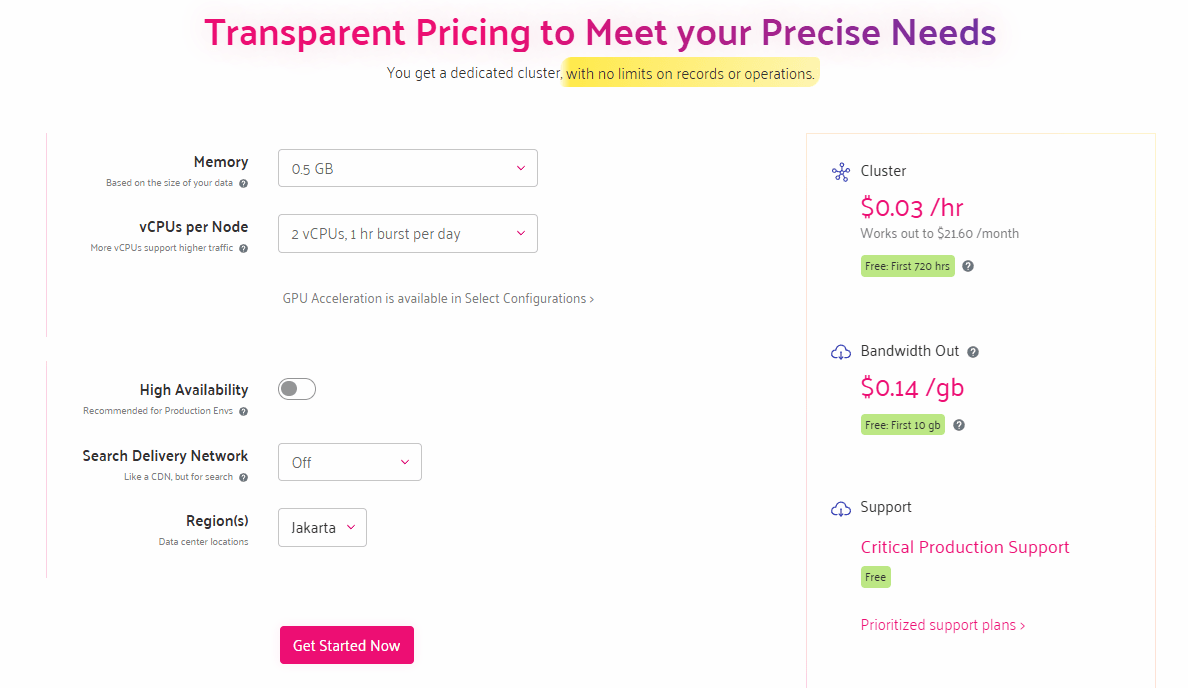Viewport: 1188px width, 688px height.
Task: View Prioritized support plans
Action: (x=942, y=624)
